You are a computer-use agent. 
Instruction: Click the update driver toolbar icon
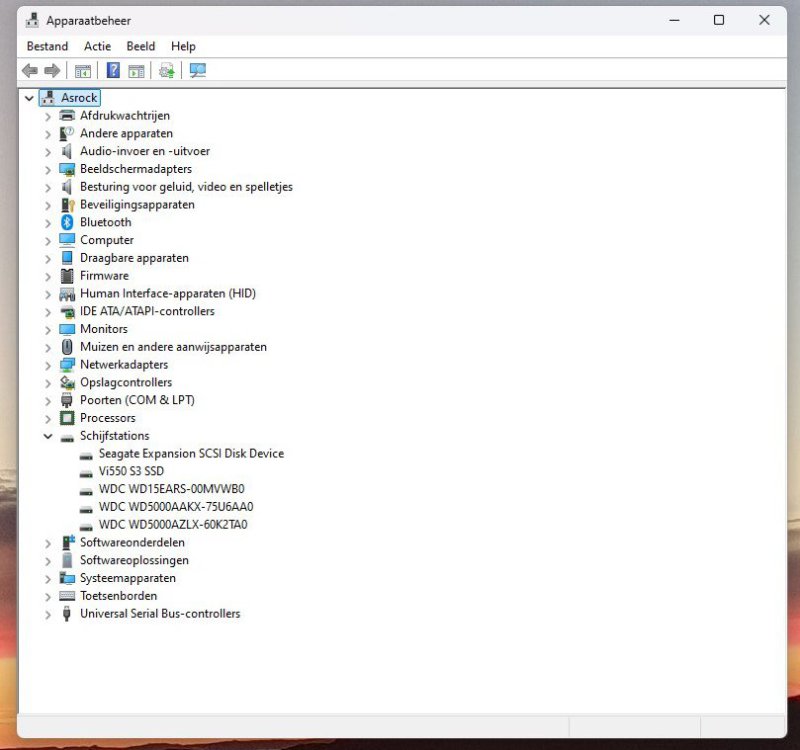tap(167, 70)
